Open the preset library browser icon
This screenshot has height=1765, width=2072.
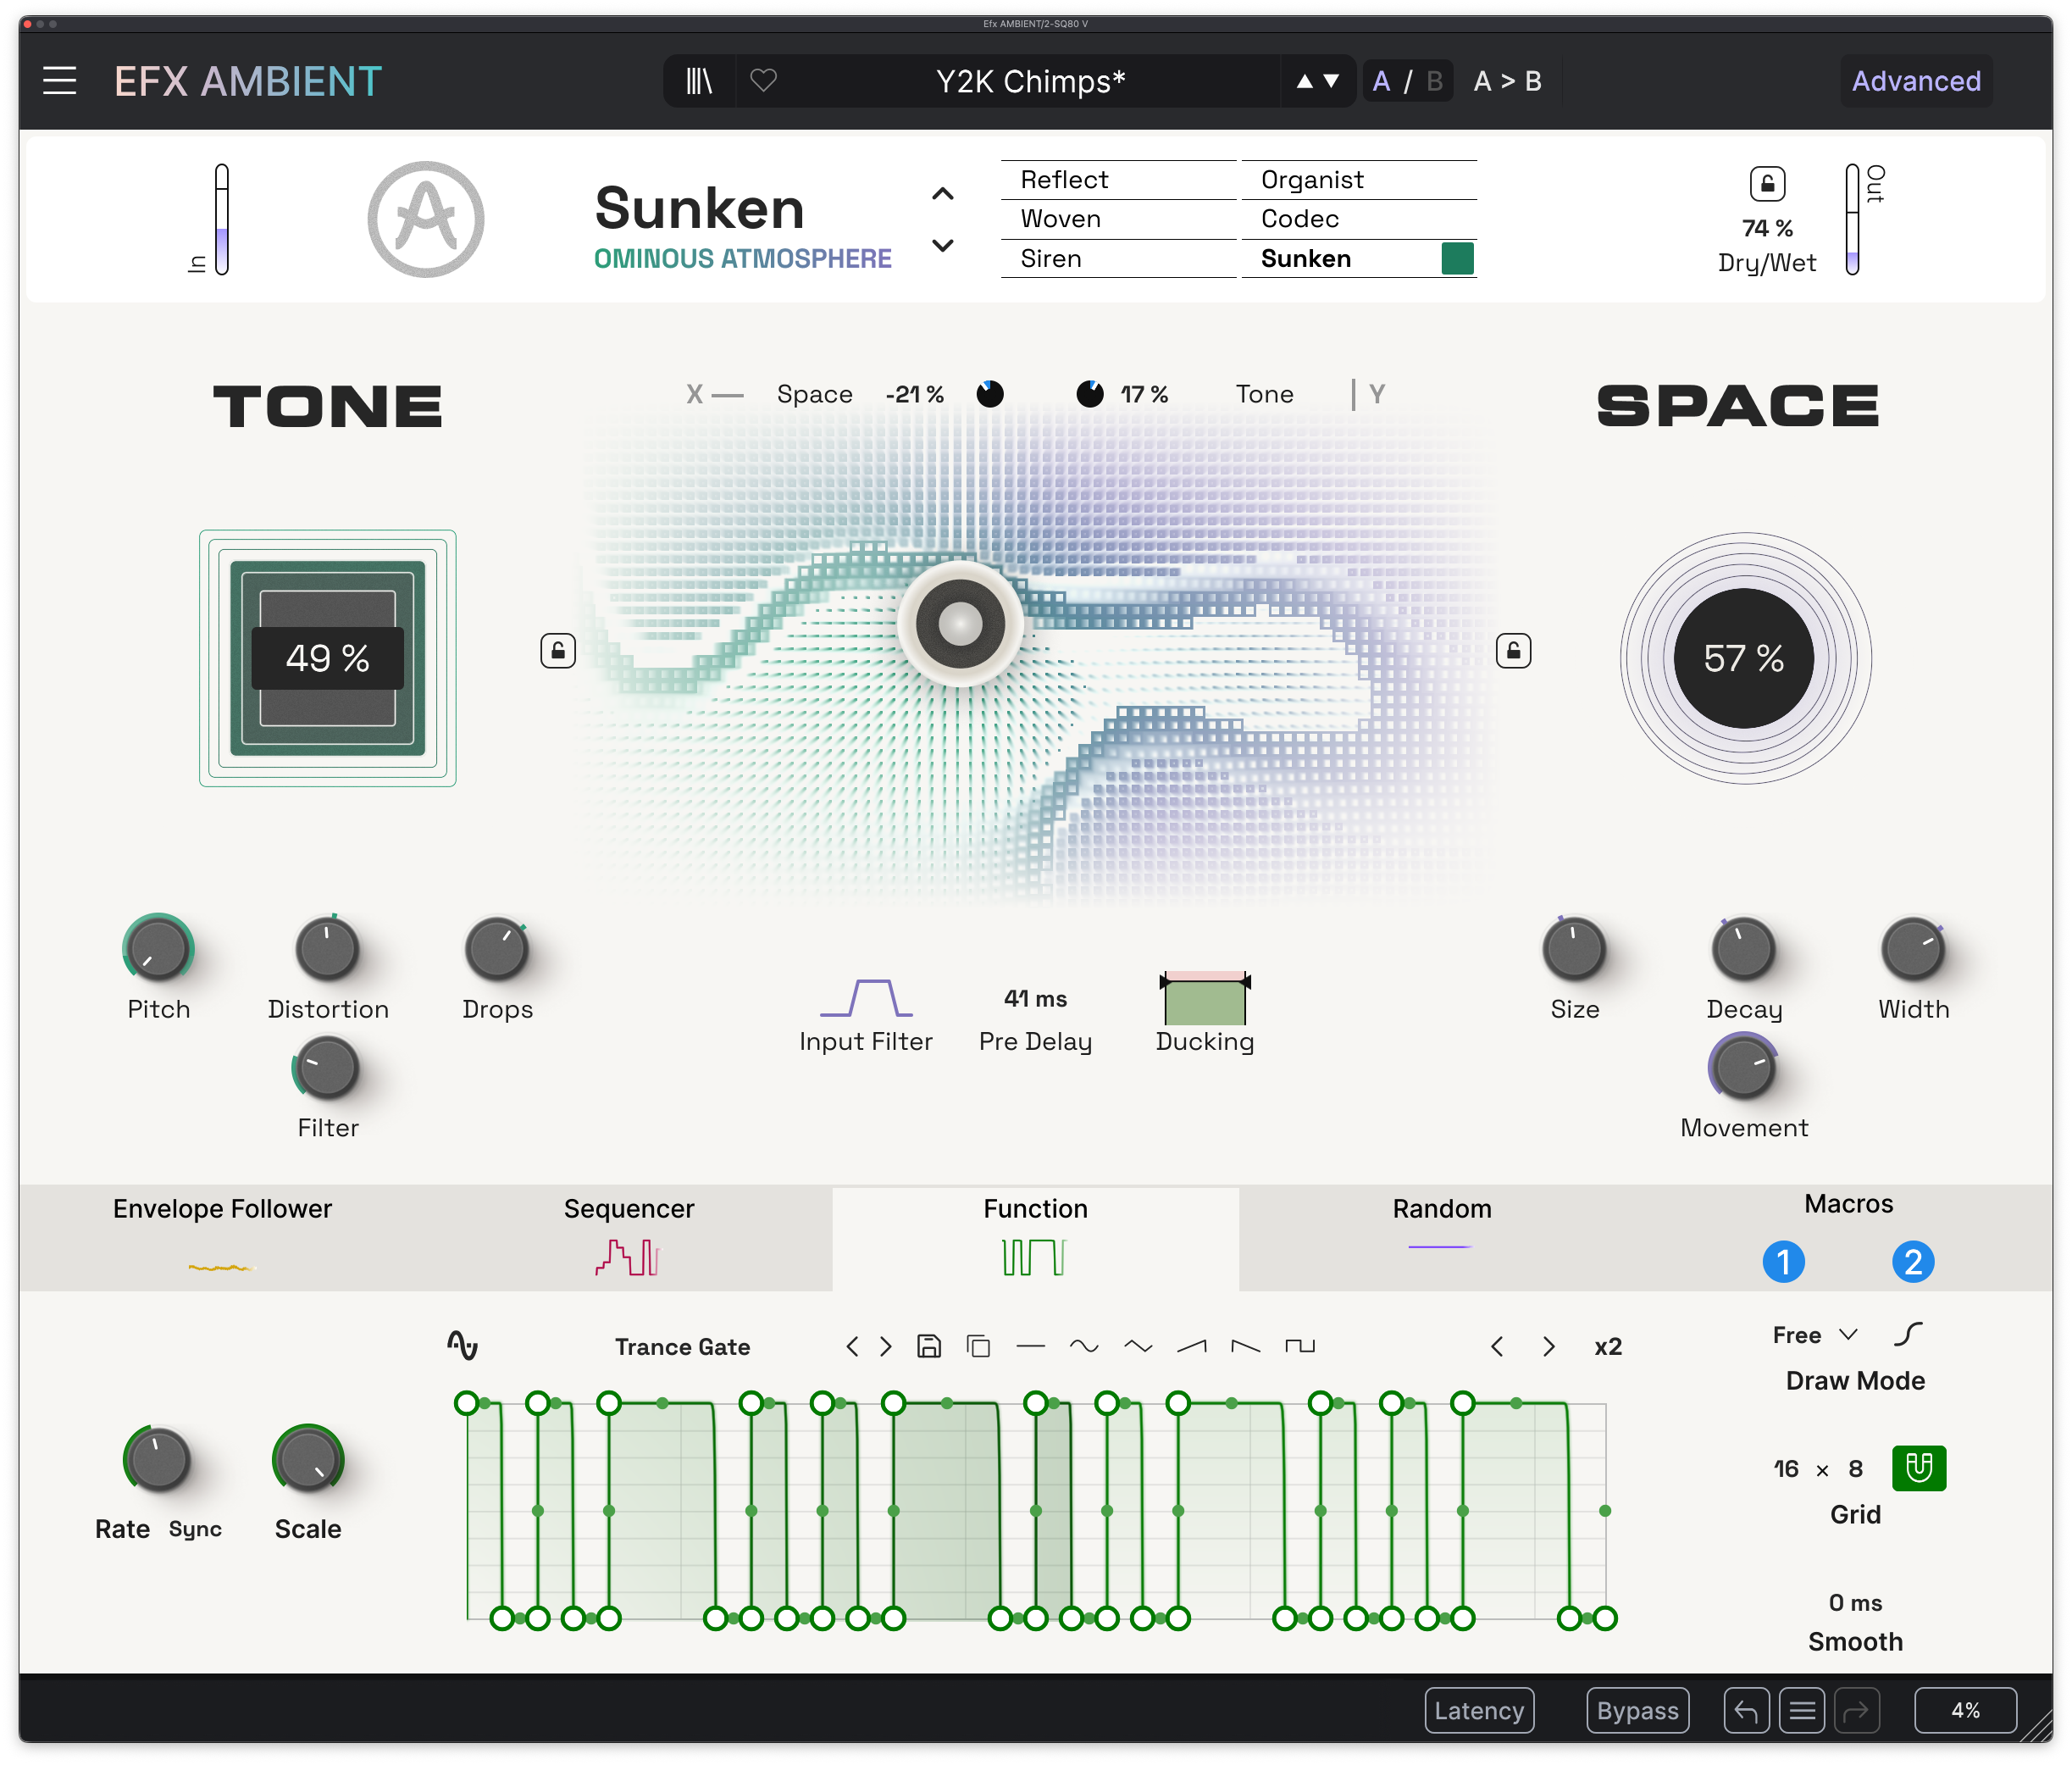pos(700,81)
